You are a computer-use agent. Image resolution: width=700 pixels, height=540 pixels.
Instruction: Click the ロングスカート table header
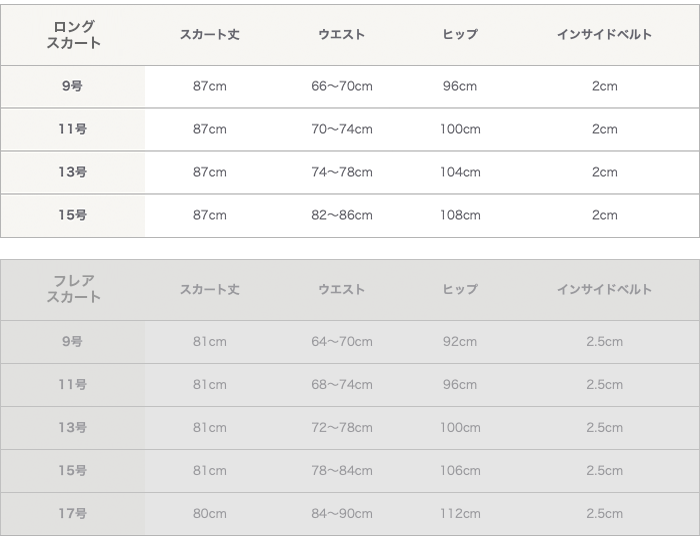73,35
